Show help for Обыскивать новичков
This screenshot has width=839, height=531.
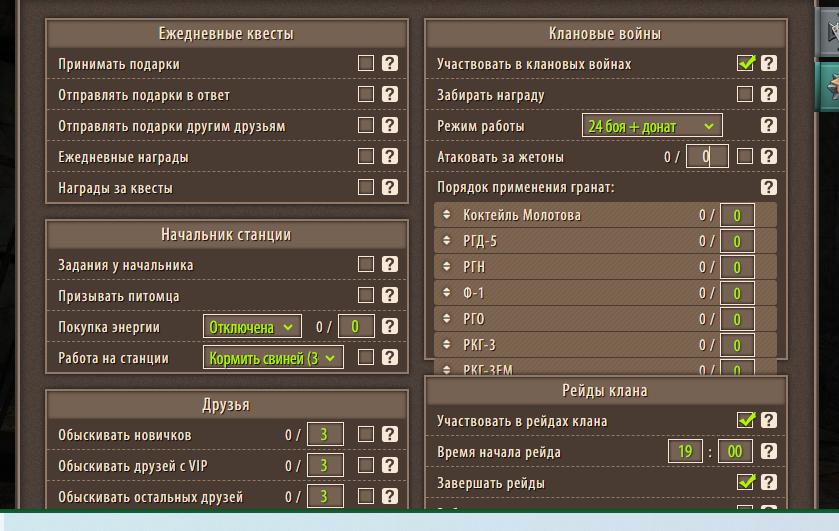[x=390, y=435]
